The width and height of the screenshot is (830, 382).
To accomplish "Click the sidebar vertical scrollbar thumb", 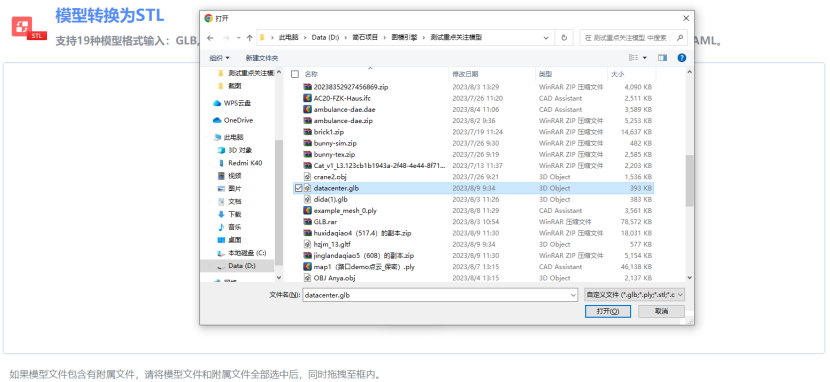I will point(279,203).
